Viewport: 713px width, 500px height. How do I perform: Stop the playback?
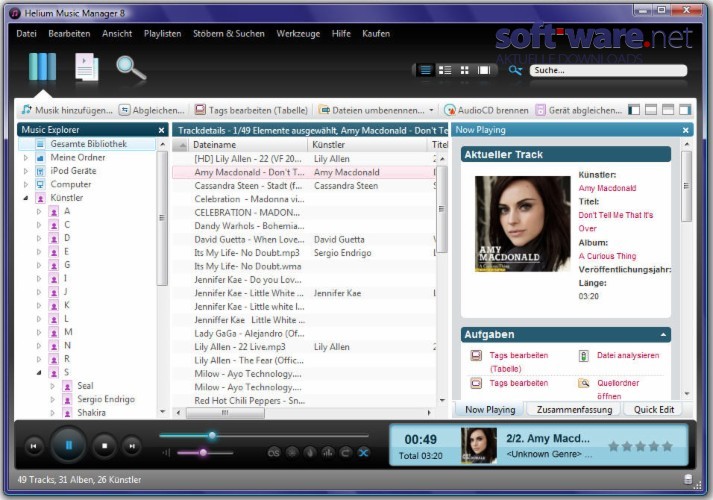coord(105,446)
